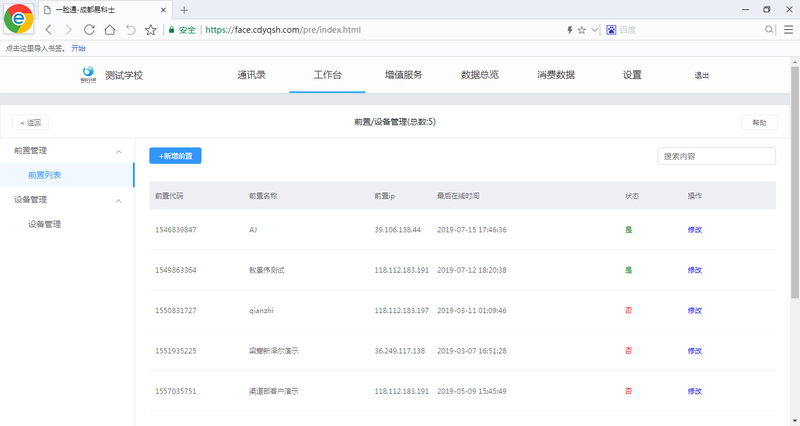Screen dimensions: 800x426
Task: Click the search magnifier icon in toolbar
Action: pos(769,30)
